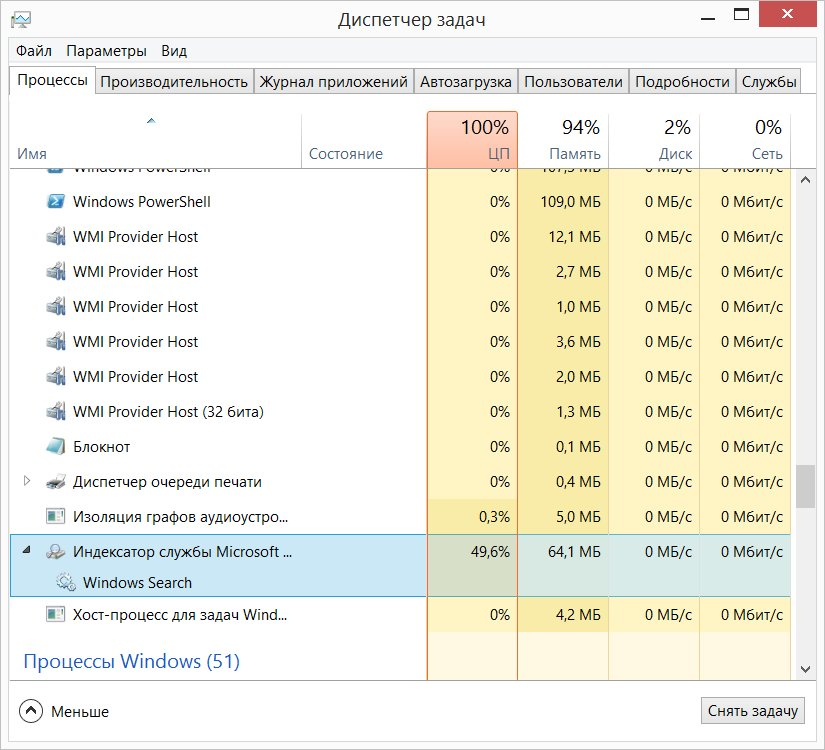Select Хост-процесс для задач Wind... row
This screenshot has height=750, width=825.
(x=400, y=614)
